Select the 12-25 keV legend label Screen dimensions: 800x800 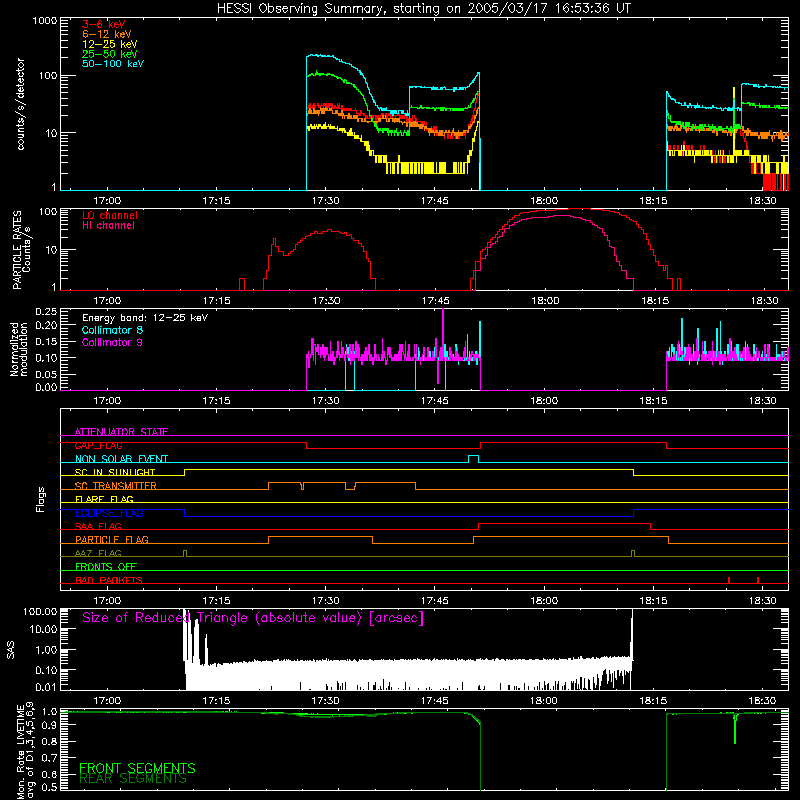point(110,44)
